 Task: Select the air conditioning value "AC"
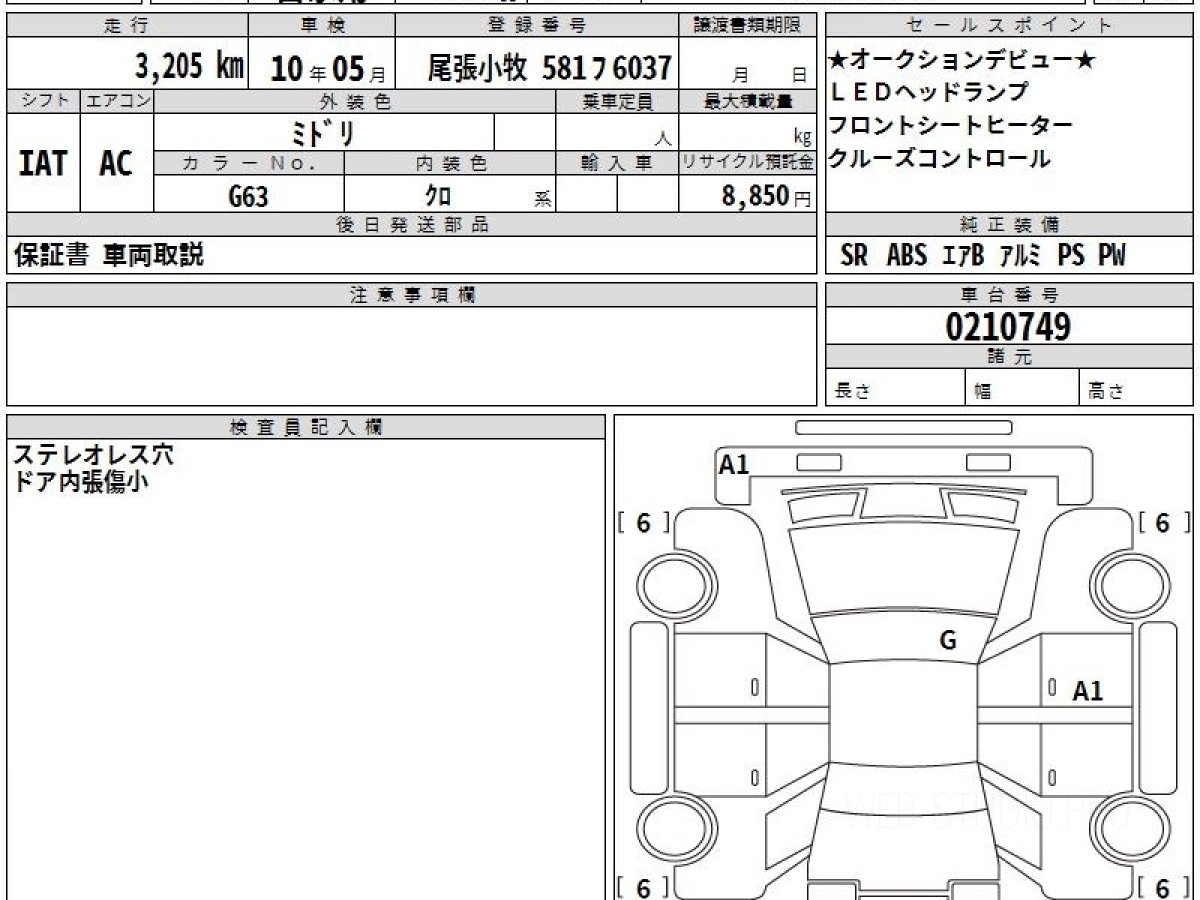coord(116,163)
